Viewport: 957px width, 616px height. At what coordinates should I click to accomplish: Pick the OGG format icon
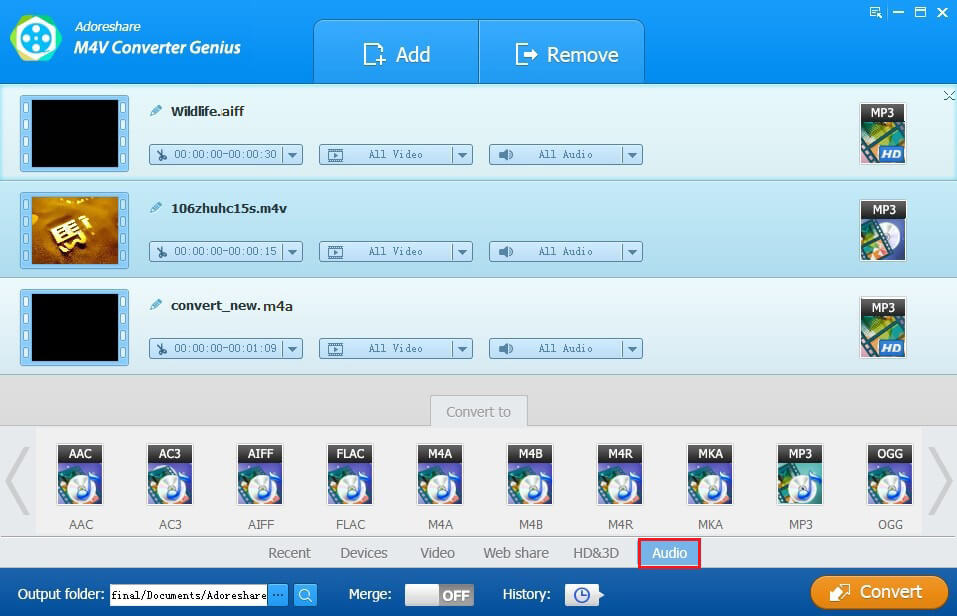click(x=890, y=474)
